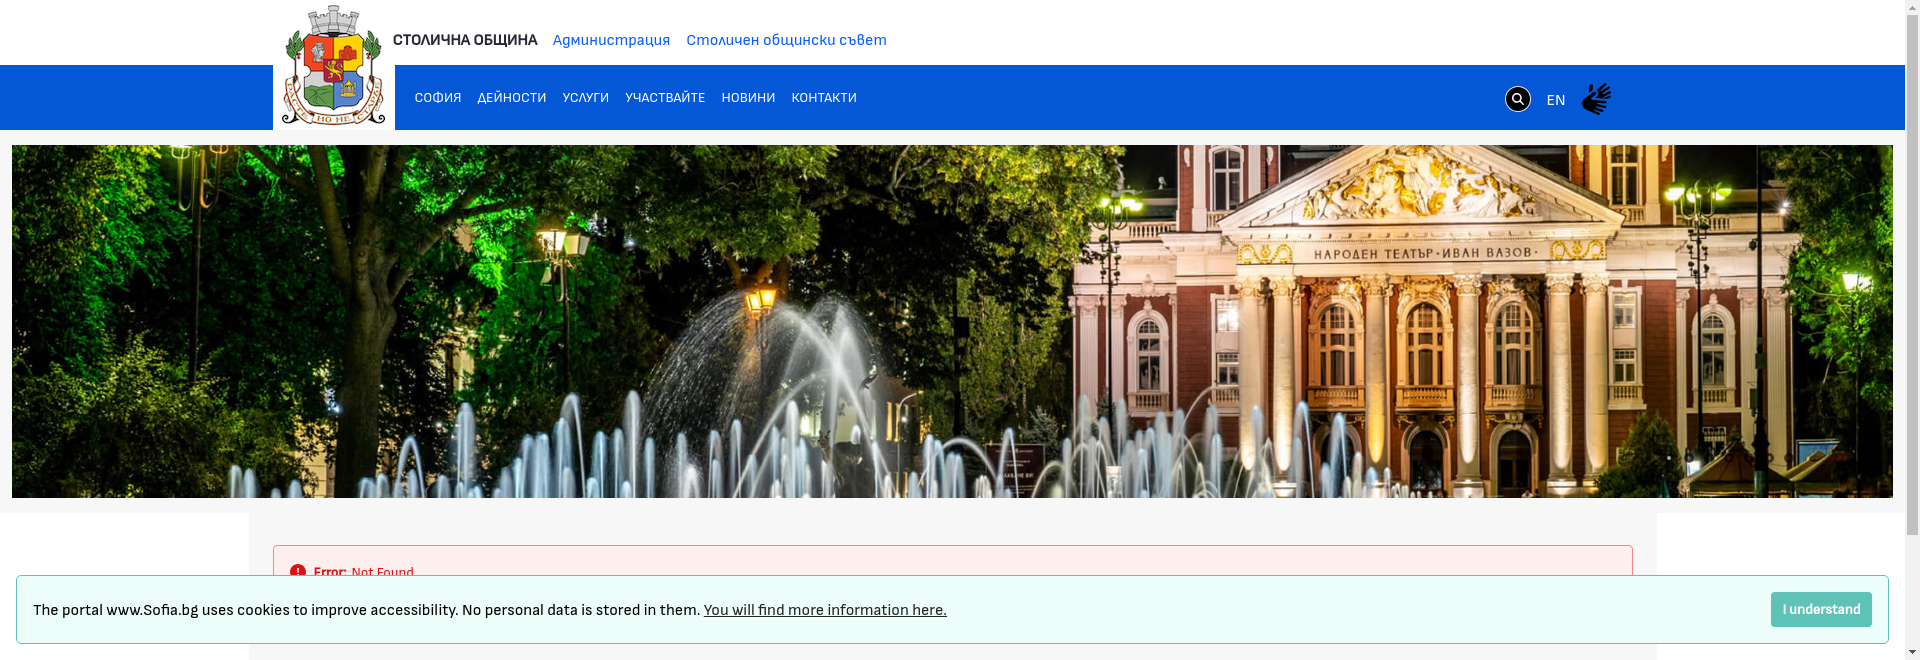Expand the СОФИЯ menu
This screenshot has height=660, width=1920.
pos(437,98)
